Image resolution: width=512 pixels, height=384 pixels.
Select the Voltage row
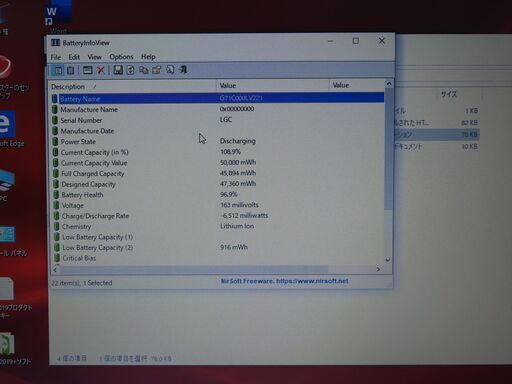click(218, 205)
